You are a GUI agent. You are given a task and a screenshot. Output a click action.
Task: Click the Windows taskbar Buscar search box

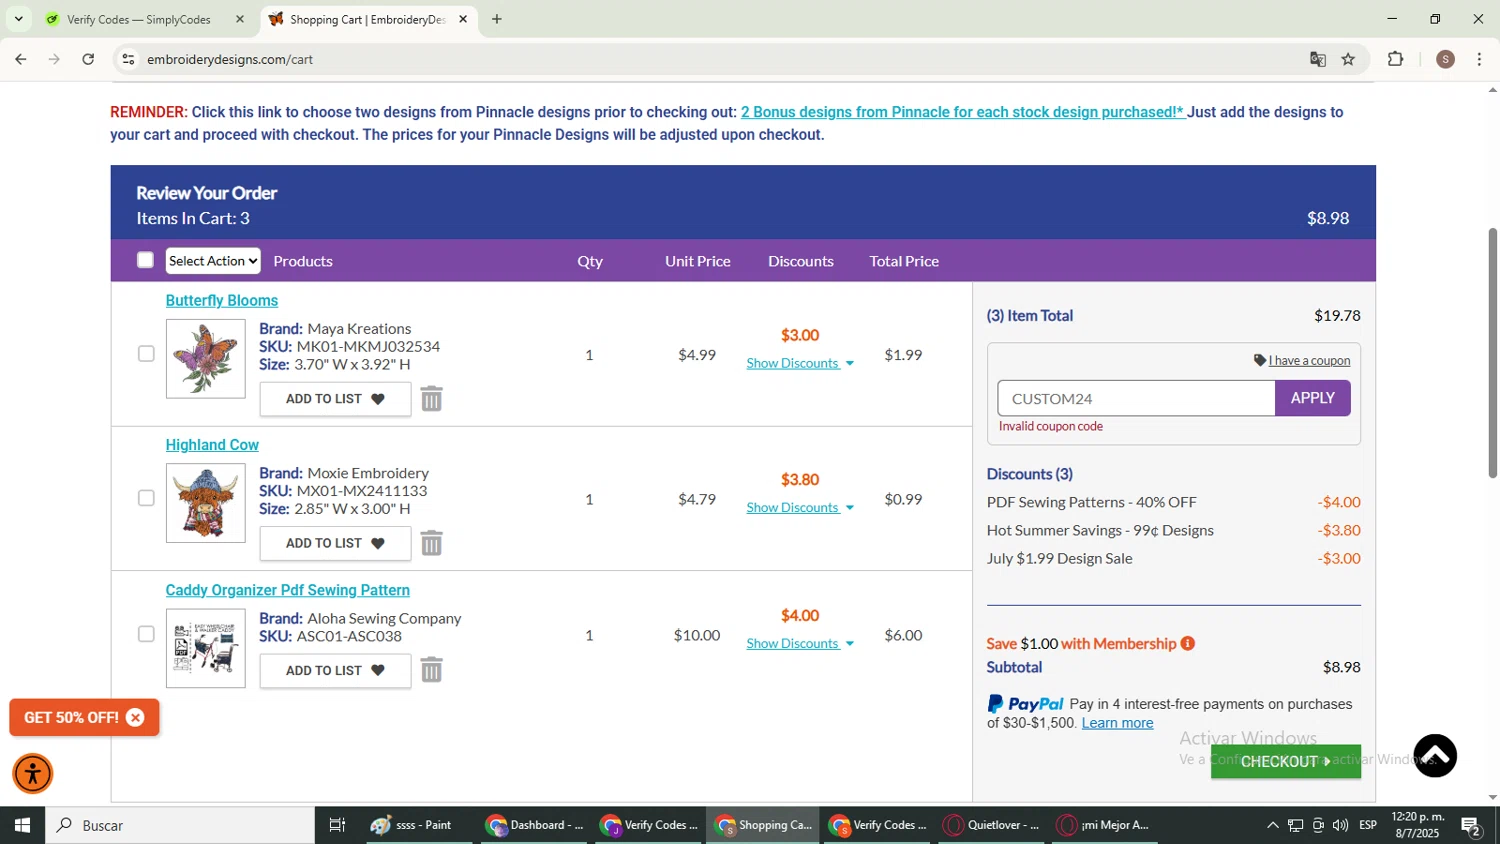[180, 825]
